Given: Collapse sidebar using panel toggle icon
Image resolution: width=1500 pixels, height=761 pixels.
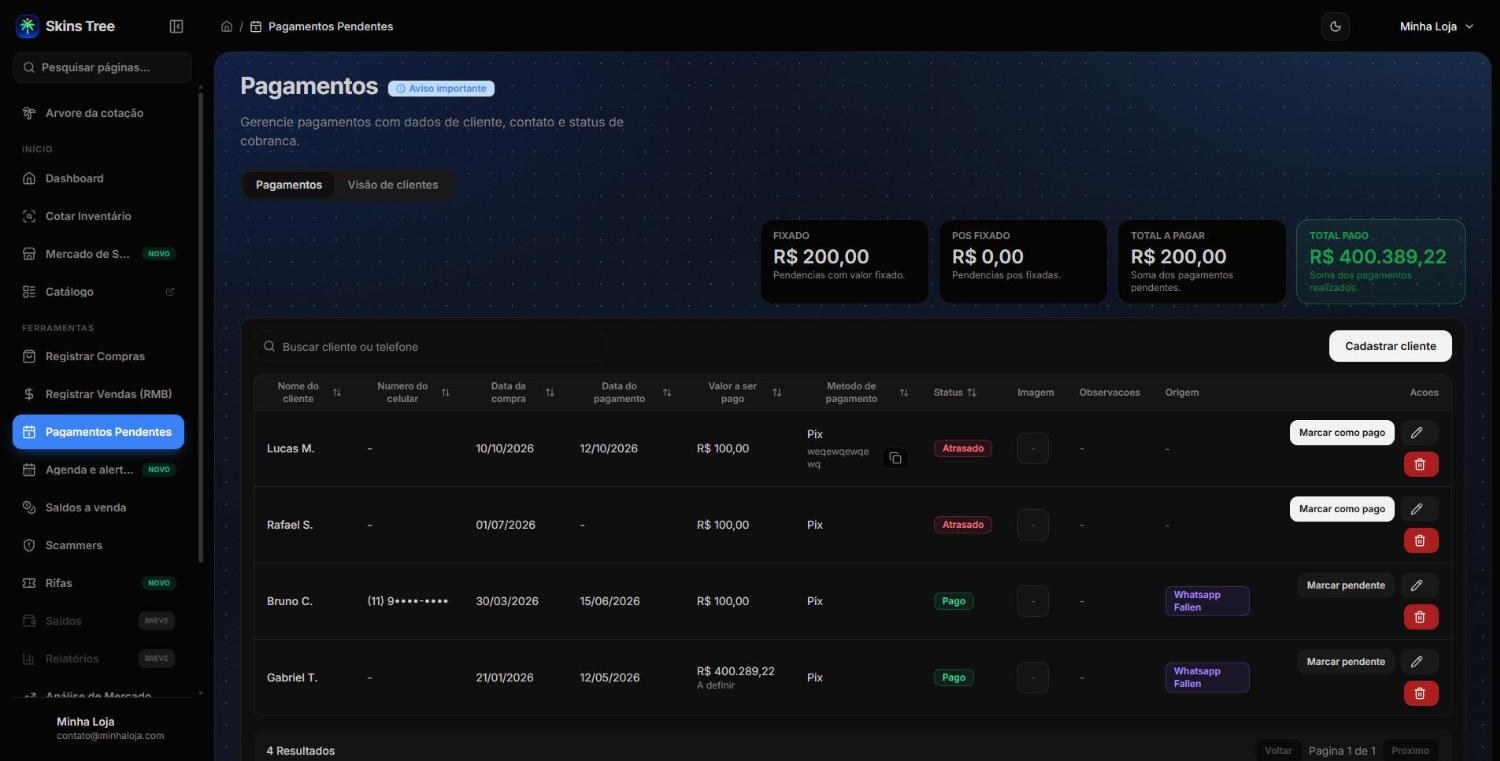Looking at the screenshot, I should pyautogui.click(x=177, y=27).
